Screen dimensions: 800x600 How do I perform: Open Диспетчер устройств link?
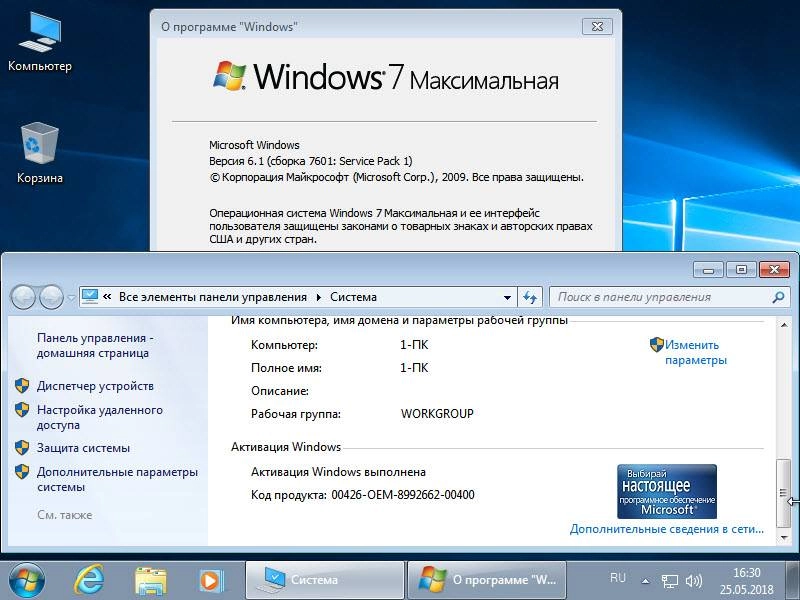click(x=95, y=386)
